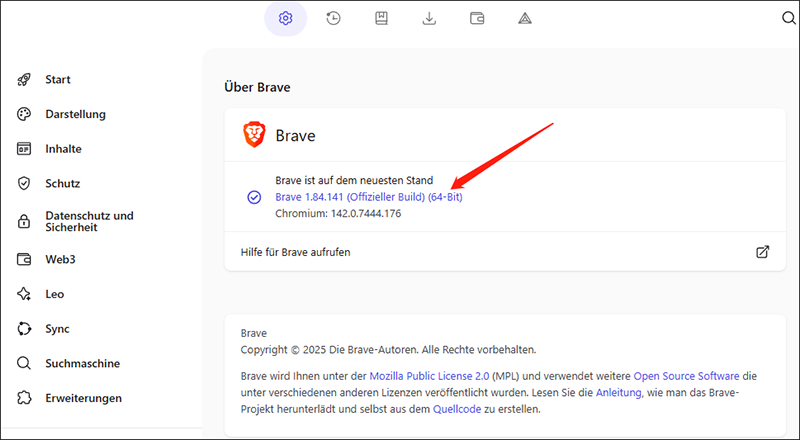Click the sync arrows icon beside Sync
Viewport: 800px width, 440px height.
point(24,329)
